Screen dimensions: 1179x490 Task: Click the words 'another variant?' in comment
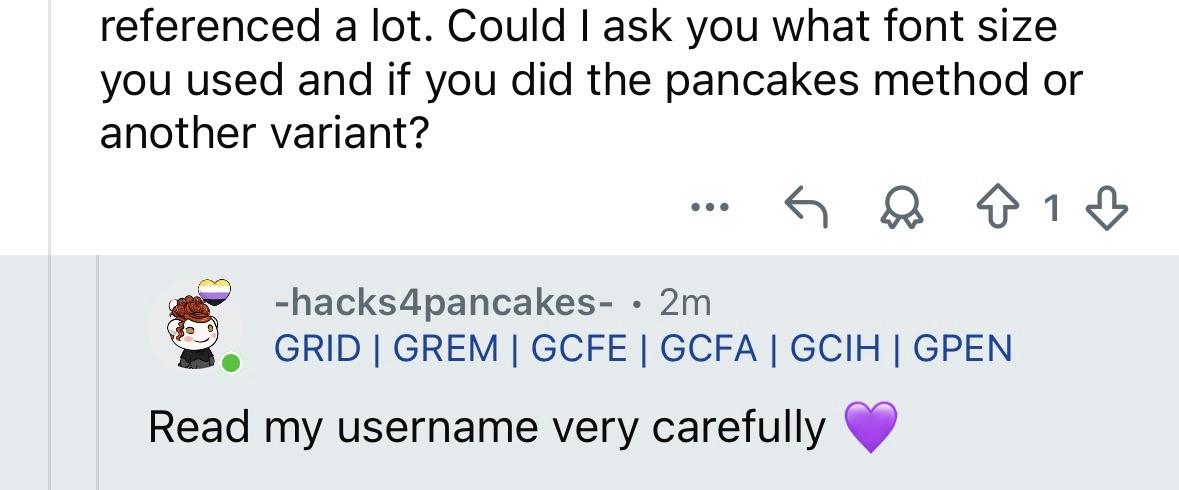point(264,132)
